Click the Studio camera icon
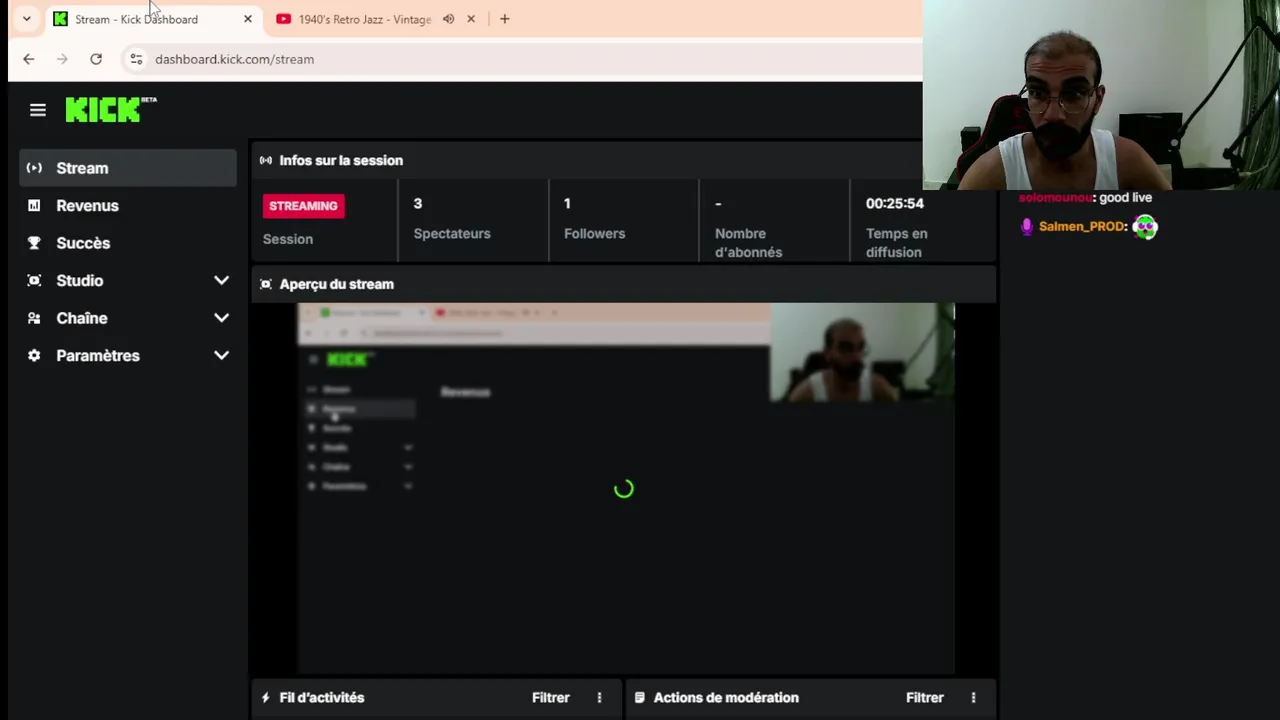 [x=34, y=280]
